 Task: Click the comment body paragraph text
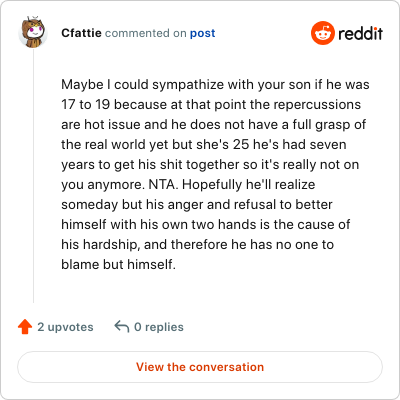click(x=215, y=174)
